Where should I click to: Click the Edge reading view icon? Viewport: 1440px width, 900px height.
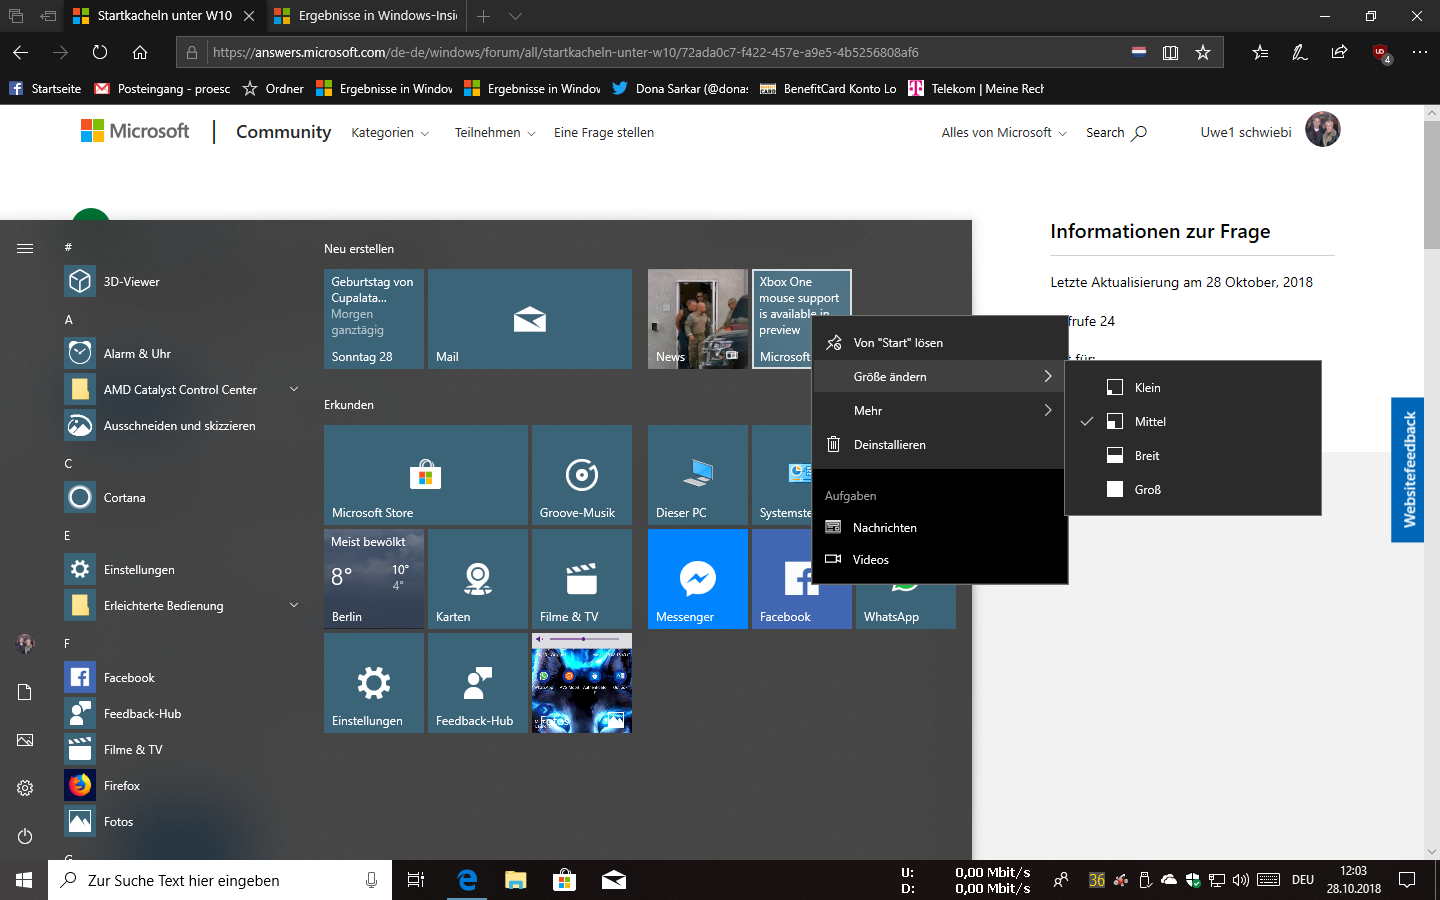1170,52
